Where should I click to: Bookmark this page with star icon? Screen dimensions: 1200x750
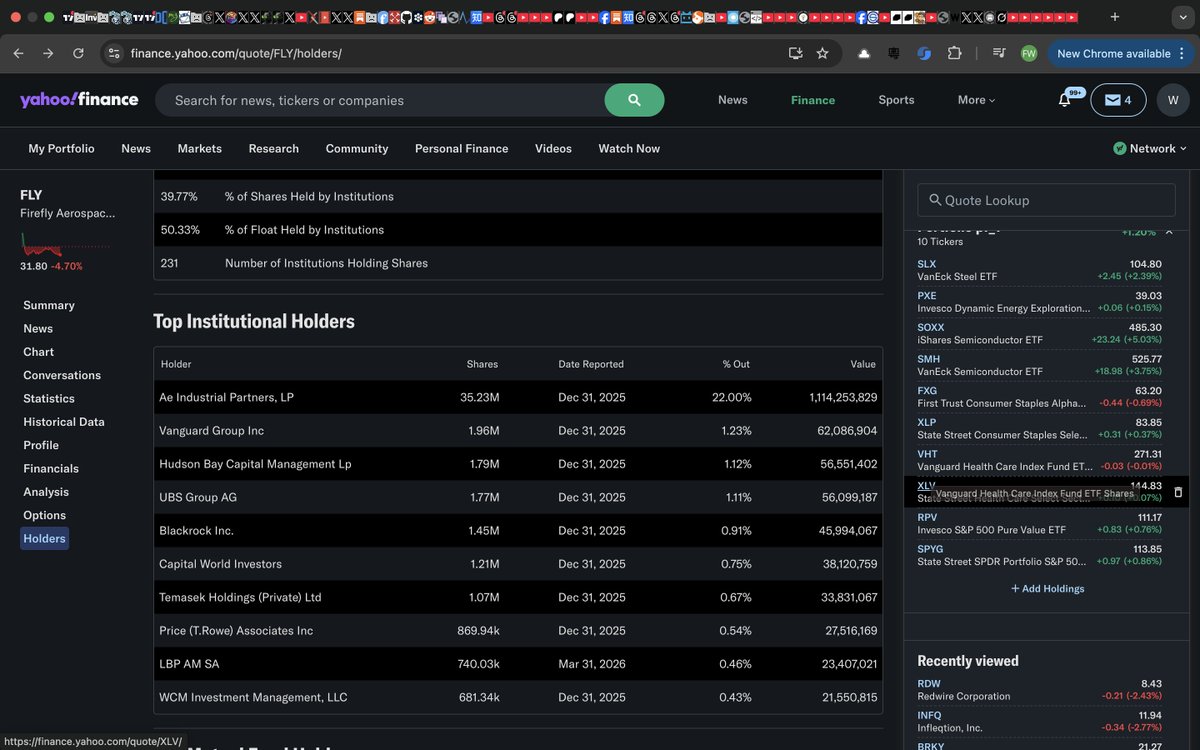point(822,53)
